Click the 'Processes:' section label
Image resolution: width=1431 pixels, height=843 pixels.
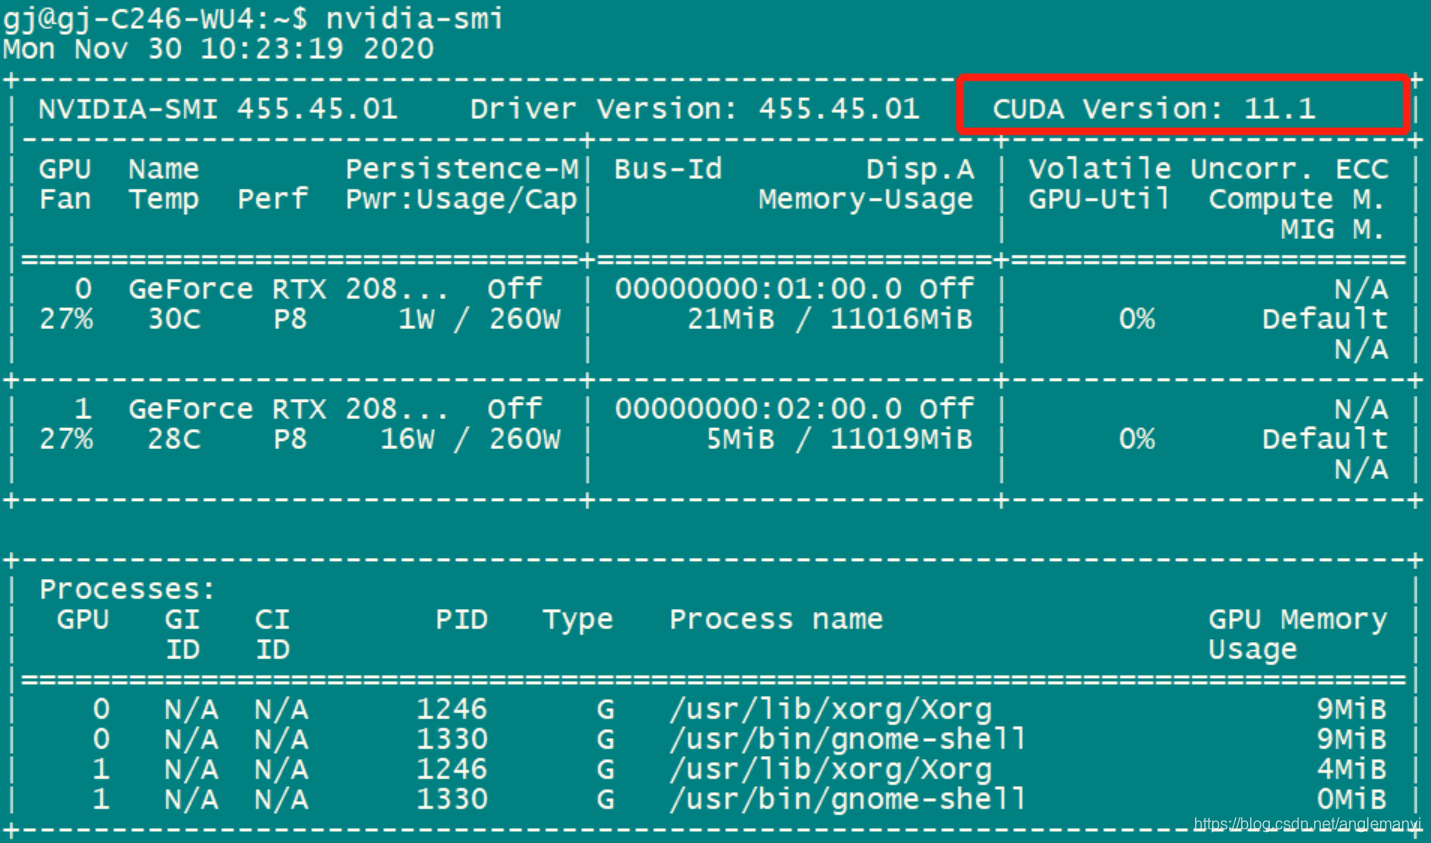(x=127, y=588)
